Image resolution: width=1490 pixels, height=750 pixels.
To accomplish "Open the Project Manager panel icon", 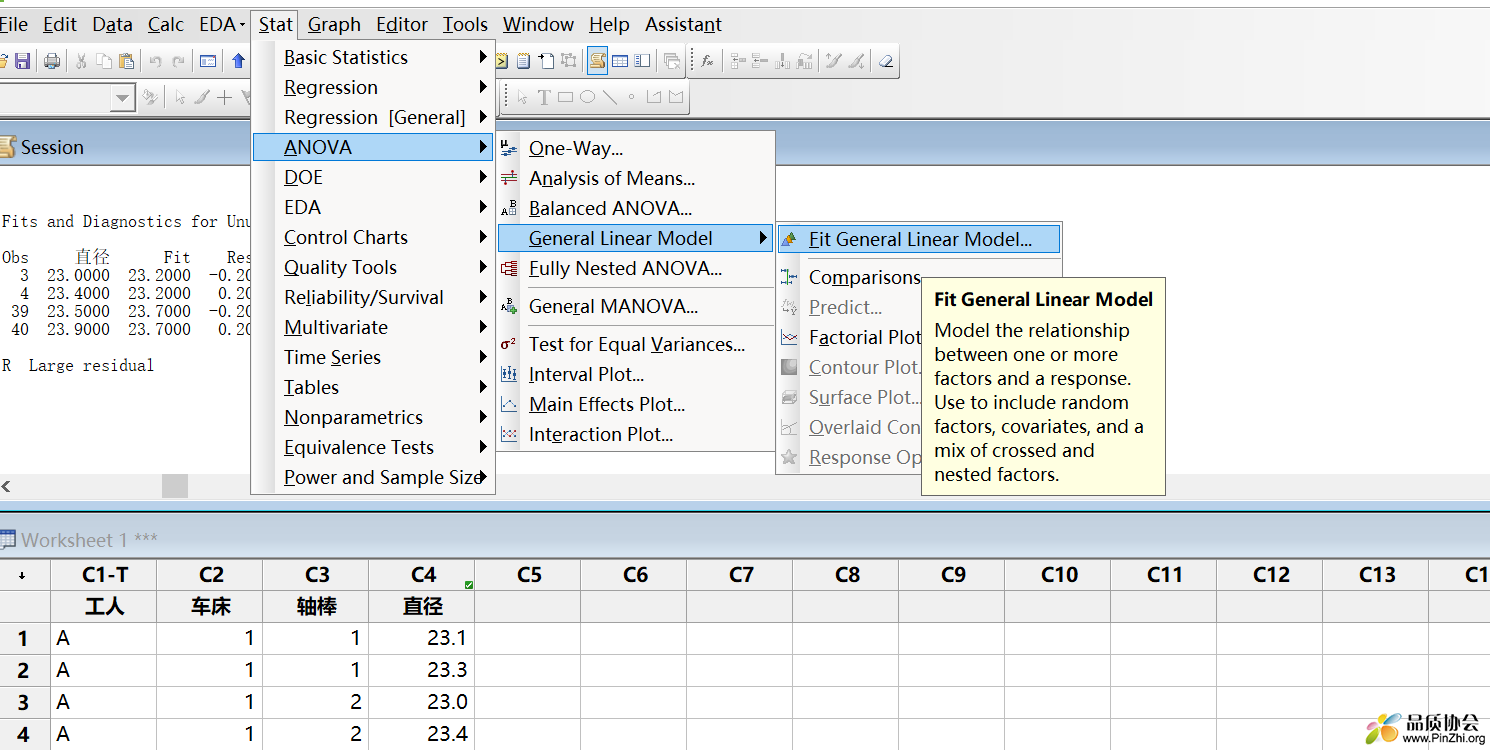I will pos(642,61).
